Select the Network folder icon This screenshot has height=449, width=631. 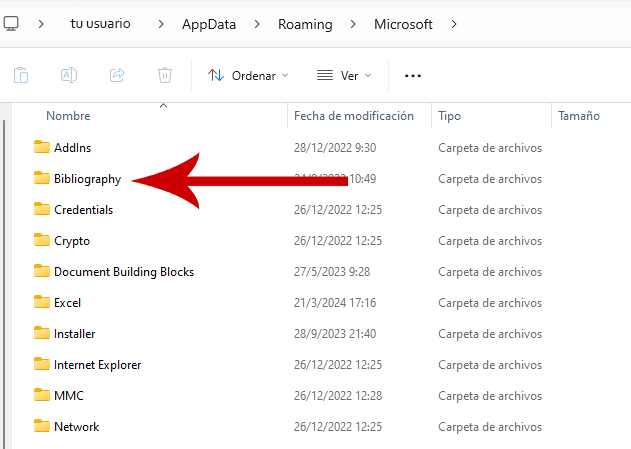[41, 426]
